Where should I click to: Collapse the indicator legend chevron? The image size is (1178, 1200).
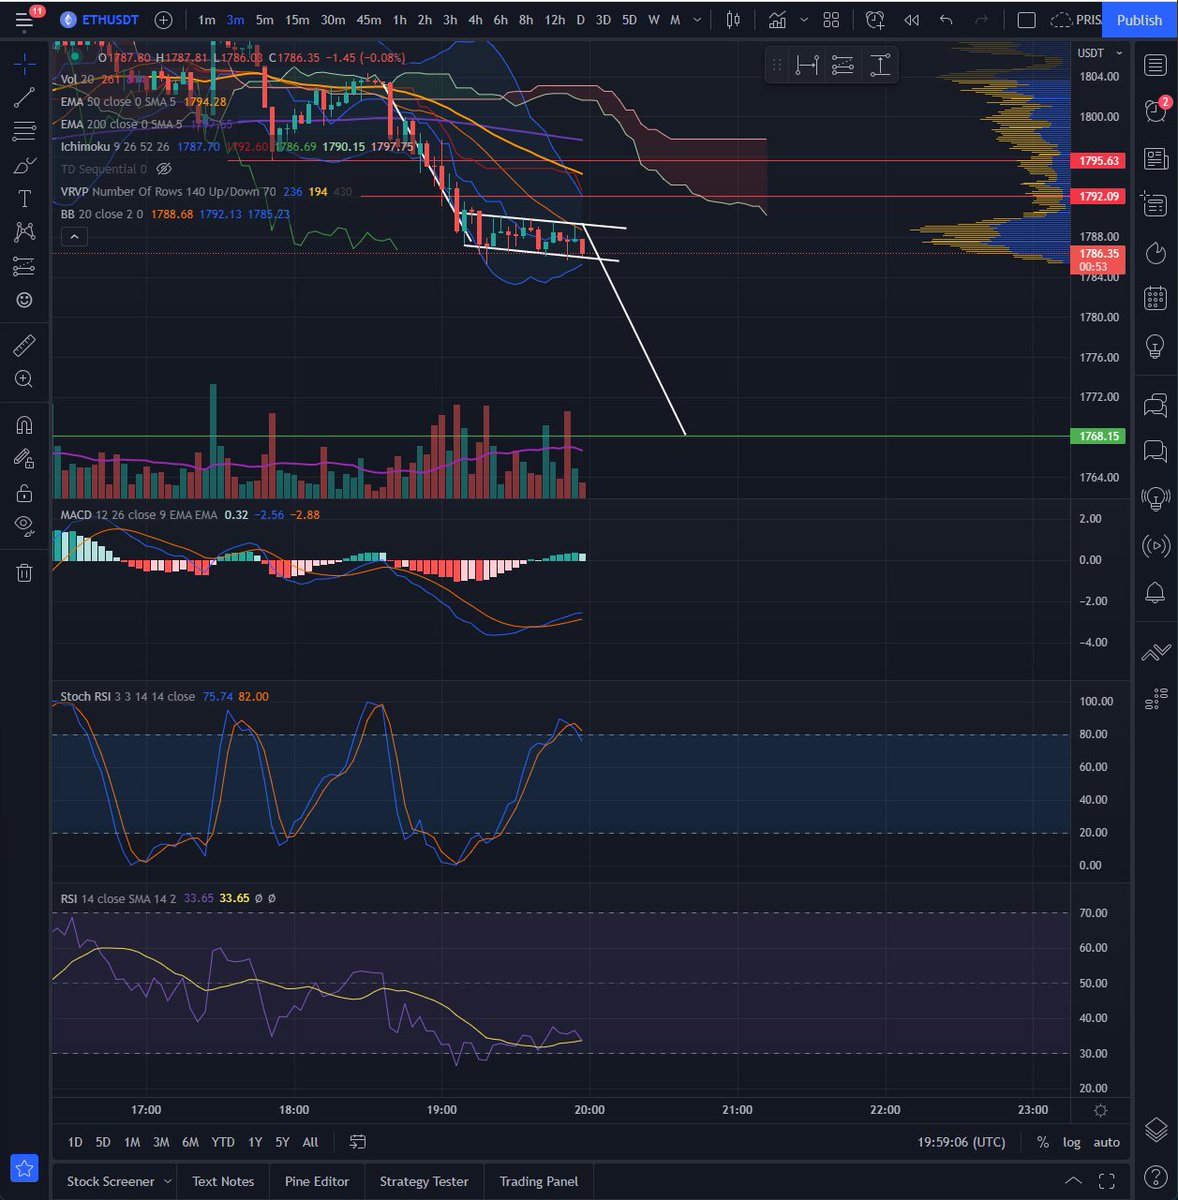(x=74, y=237)
